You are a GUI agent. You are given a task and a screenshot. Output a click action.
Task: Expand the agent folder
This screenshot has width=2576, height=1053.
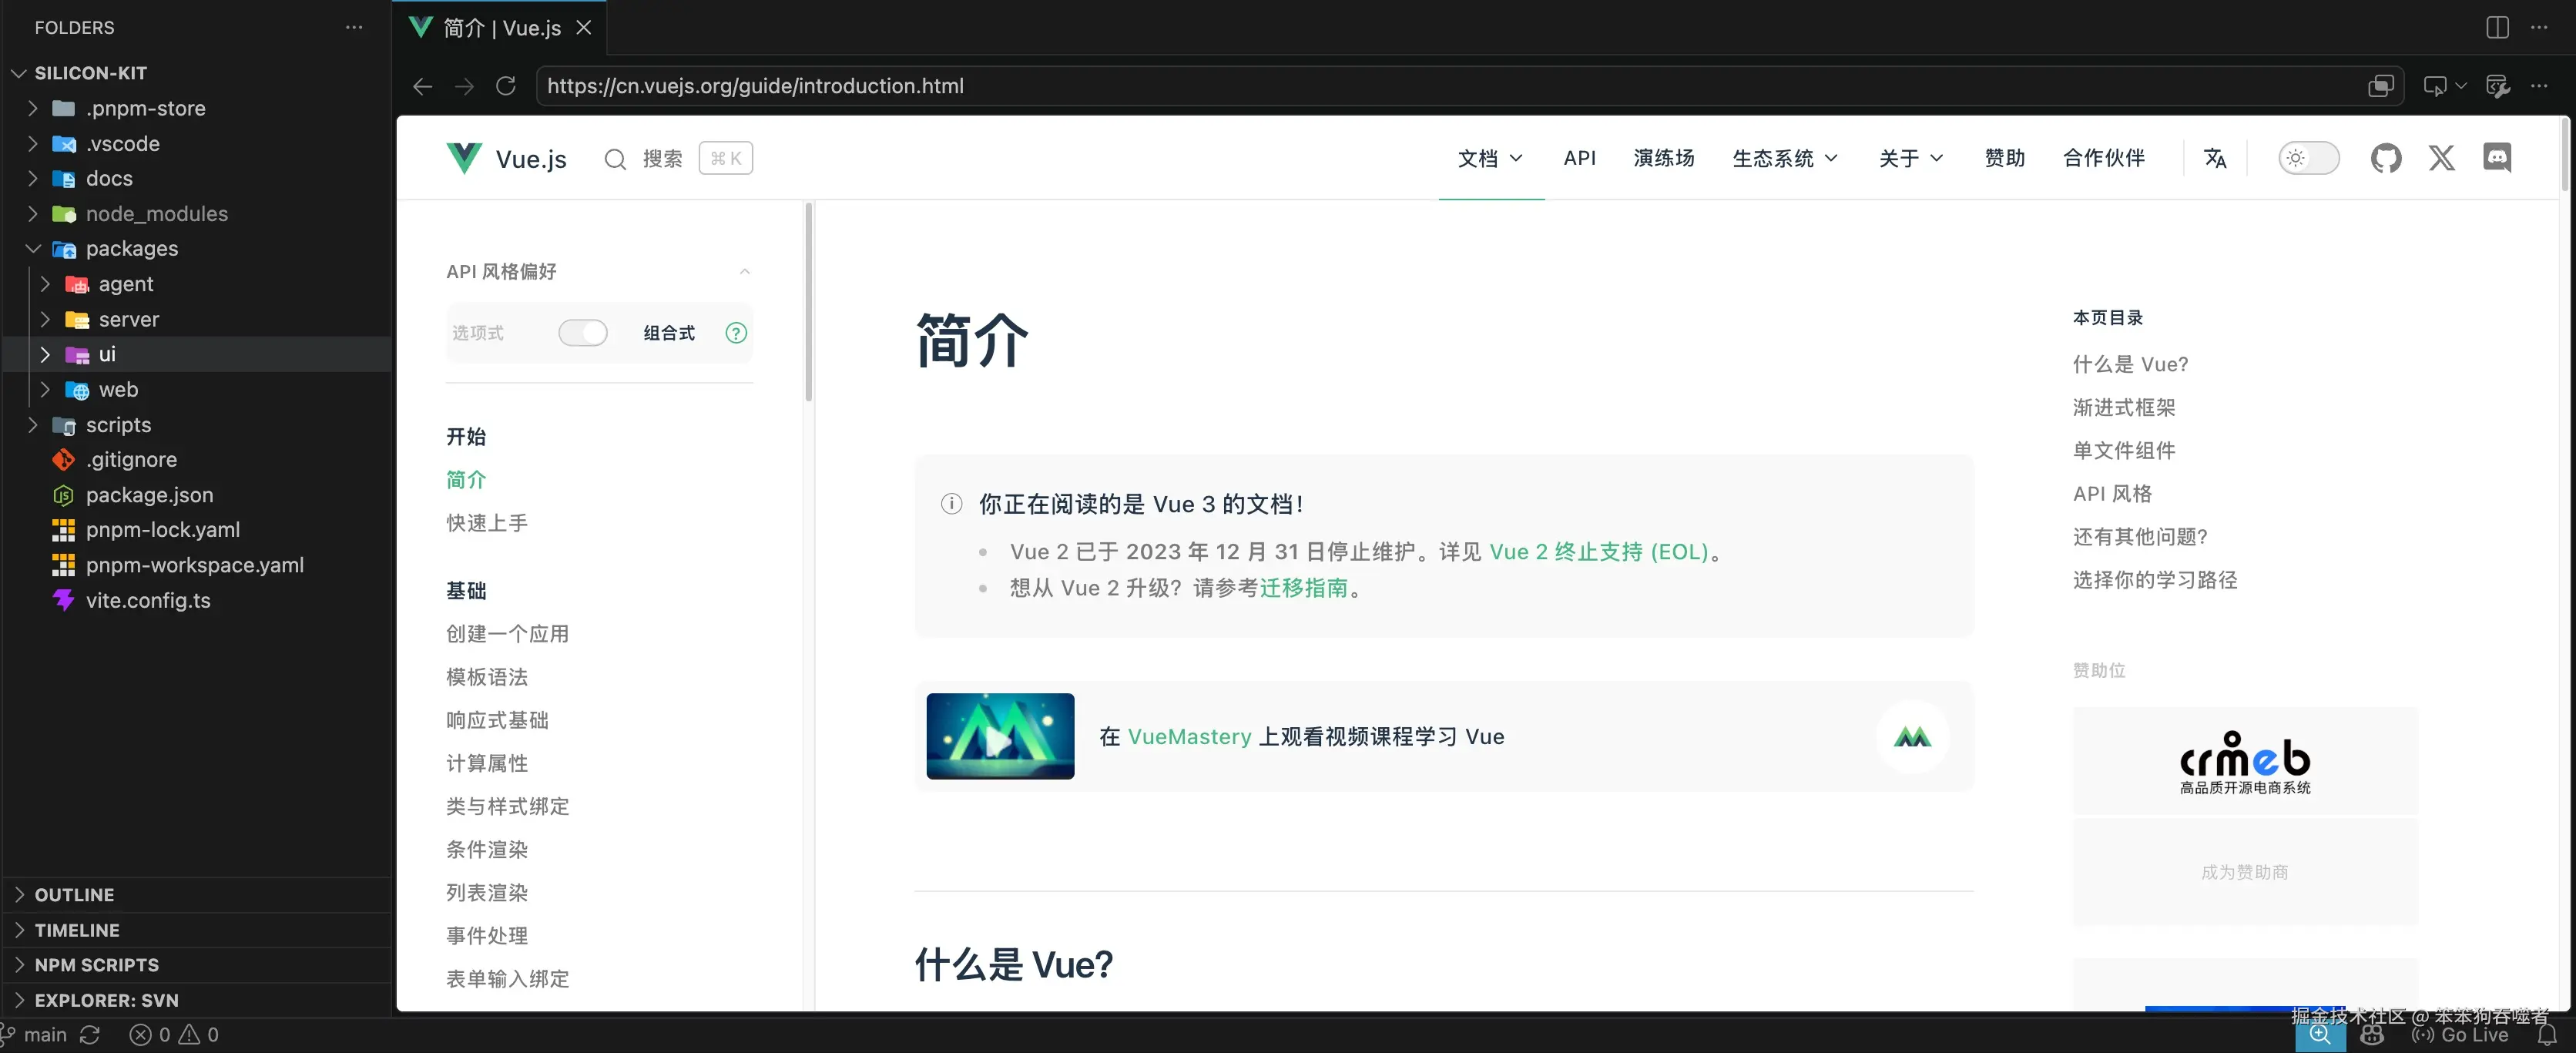(45, 284)
